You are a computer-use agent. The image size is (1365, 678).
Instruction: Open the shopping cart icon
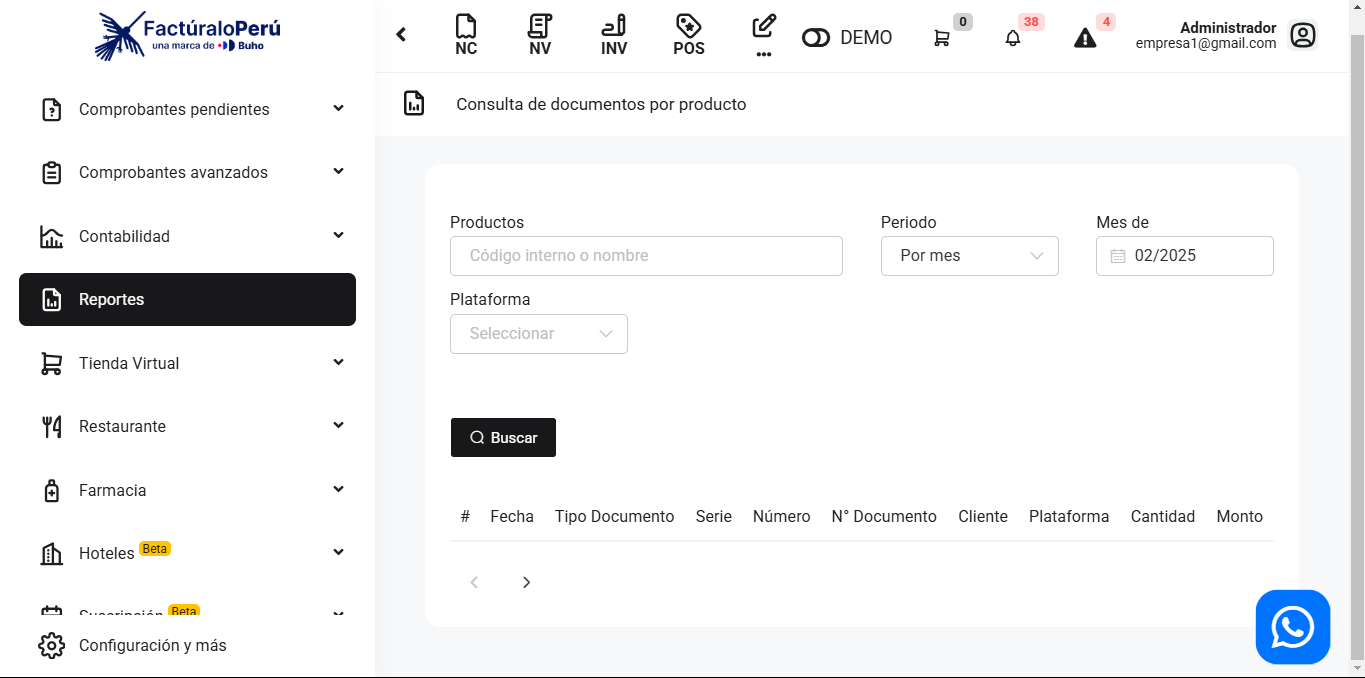(942, 38)
